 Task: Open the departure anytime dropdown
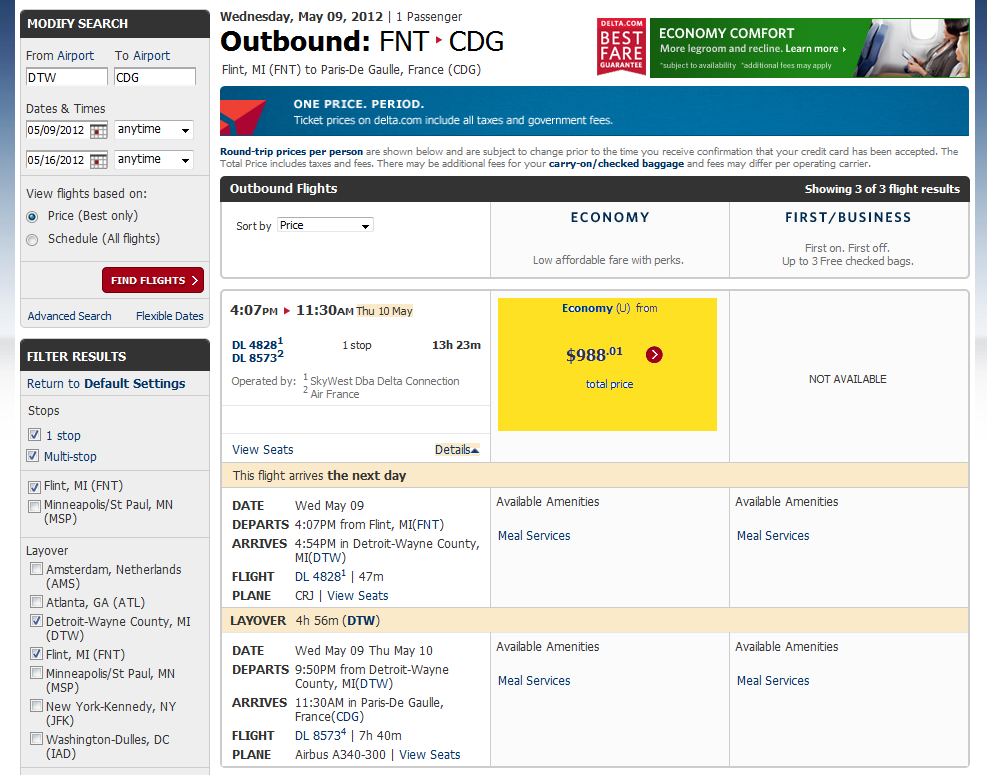coord(153,130)
